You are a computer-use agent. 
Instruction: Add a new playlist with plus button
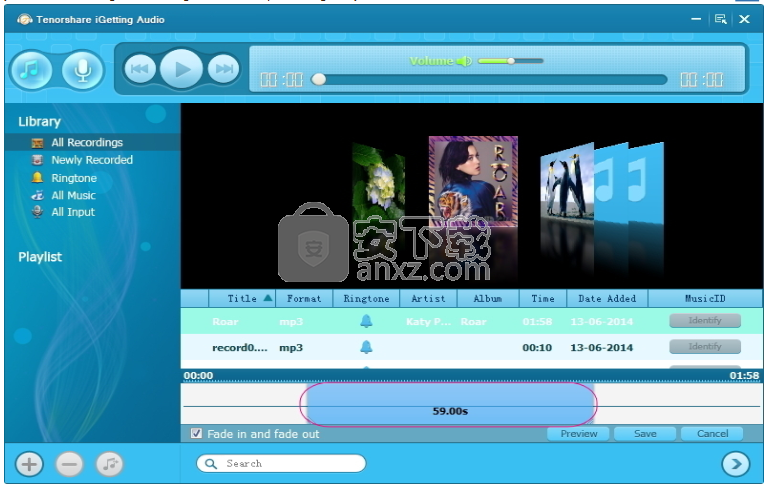pos(29,464)
